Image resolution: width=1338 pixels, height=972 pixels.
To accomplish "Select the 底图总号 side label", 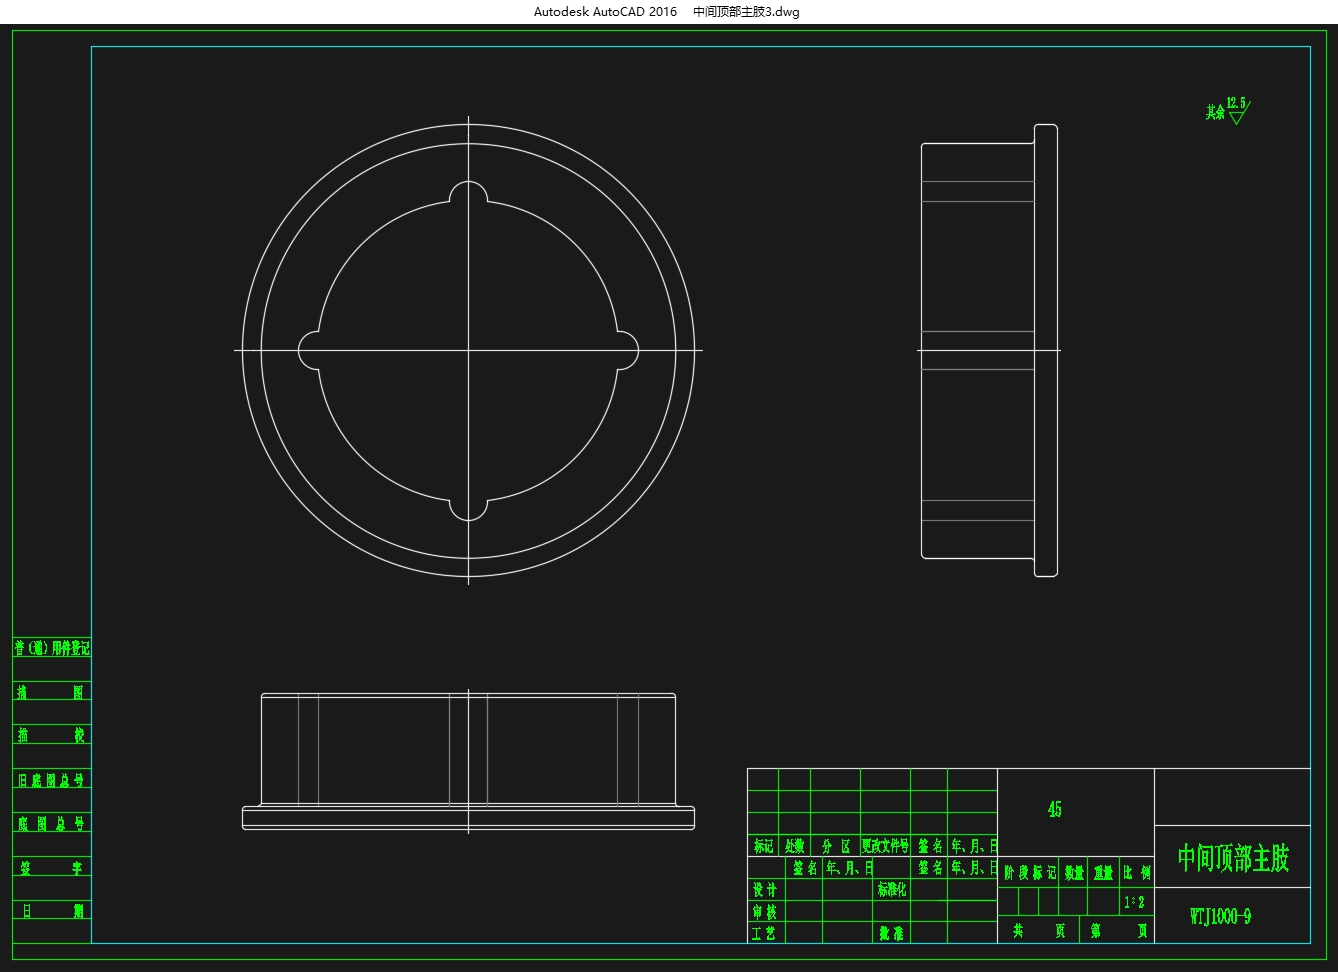I will click(x=52, y=823).
